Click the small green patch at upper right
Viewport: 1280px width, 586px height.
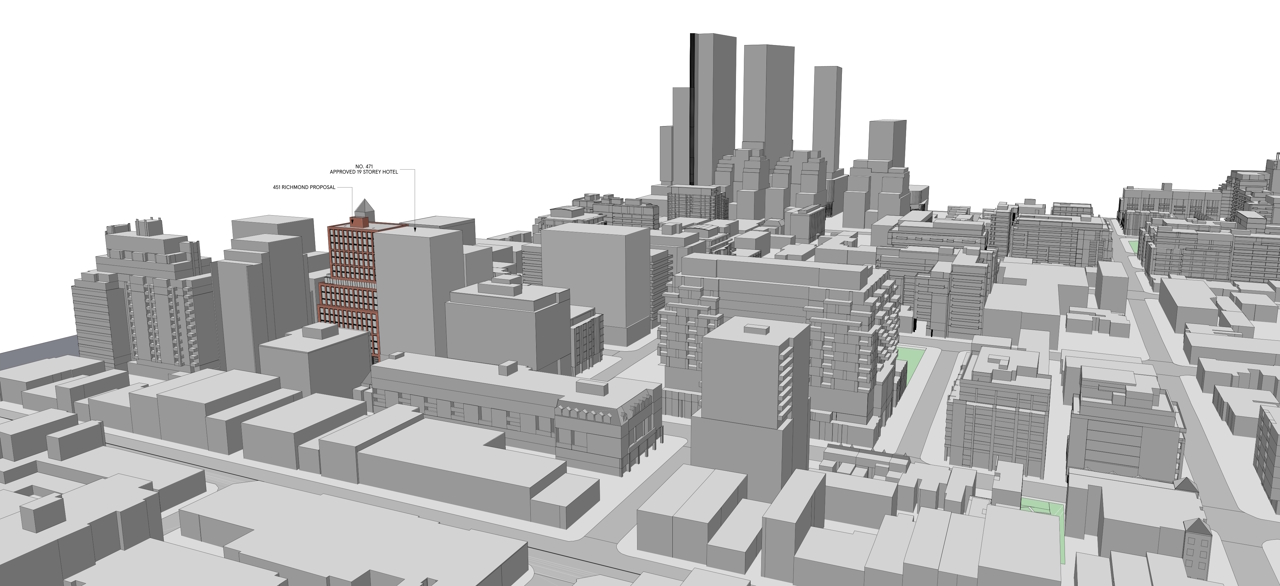pos(1132,245)
